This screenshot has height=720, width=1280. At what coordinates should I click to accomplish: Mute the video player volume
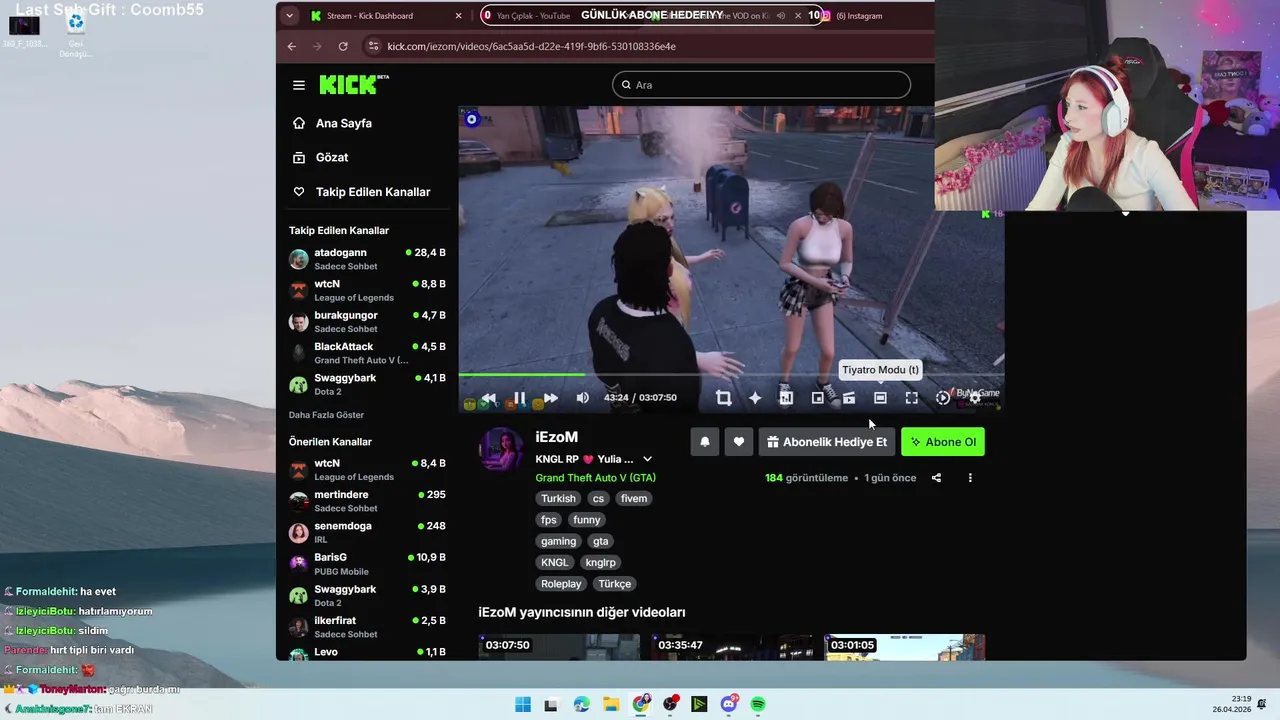point(582,398)
